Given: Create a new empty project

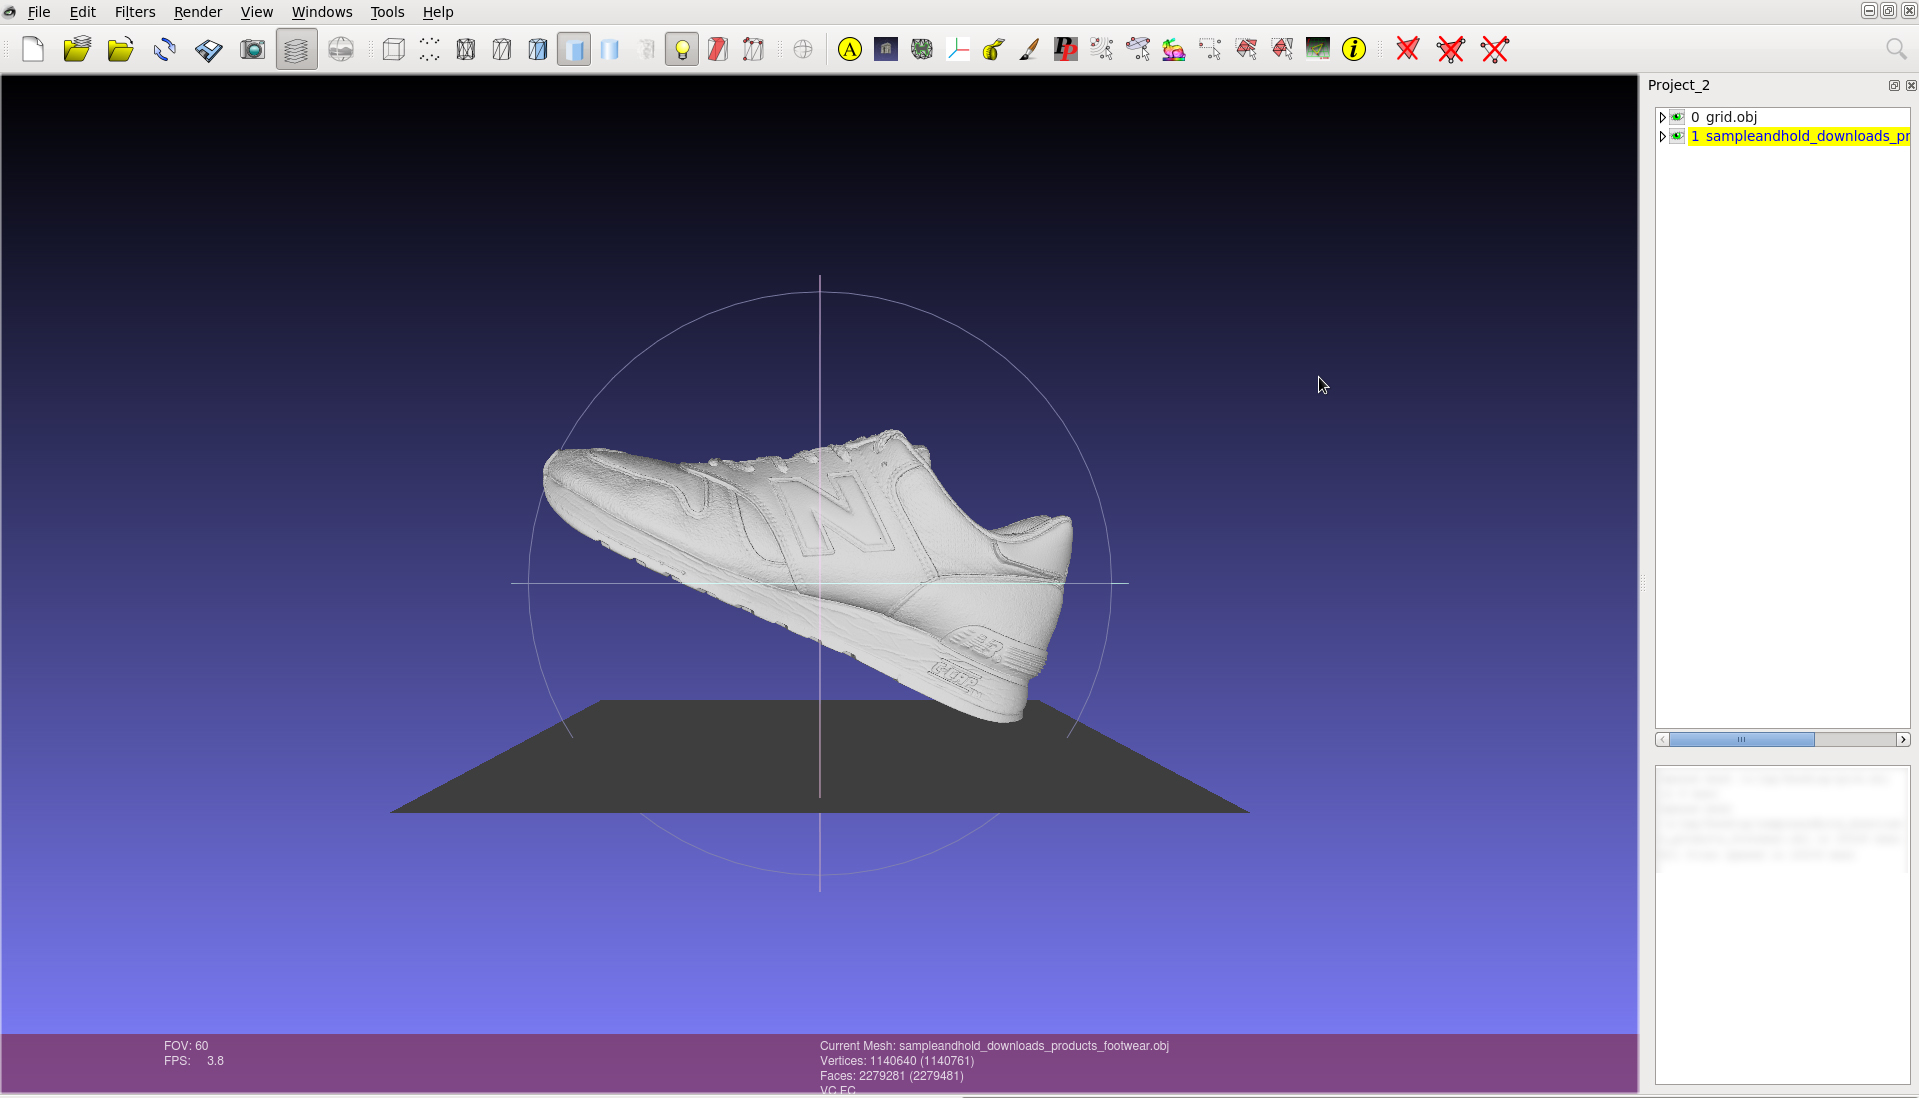Looking at the screenshot, I should 33,49.
